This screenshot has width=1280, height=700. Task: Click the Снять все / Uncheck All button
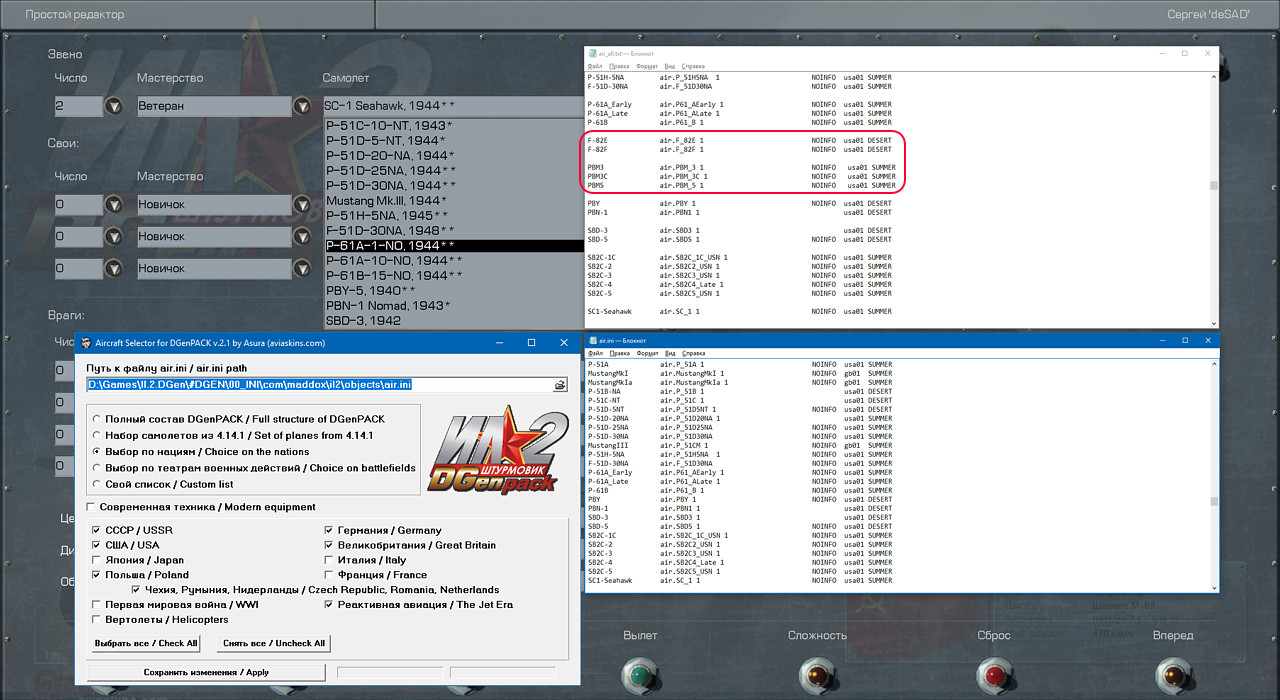274,643
